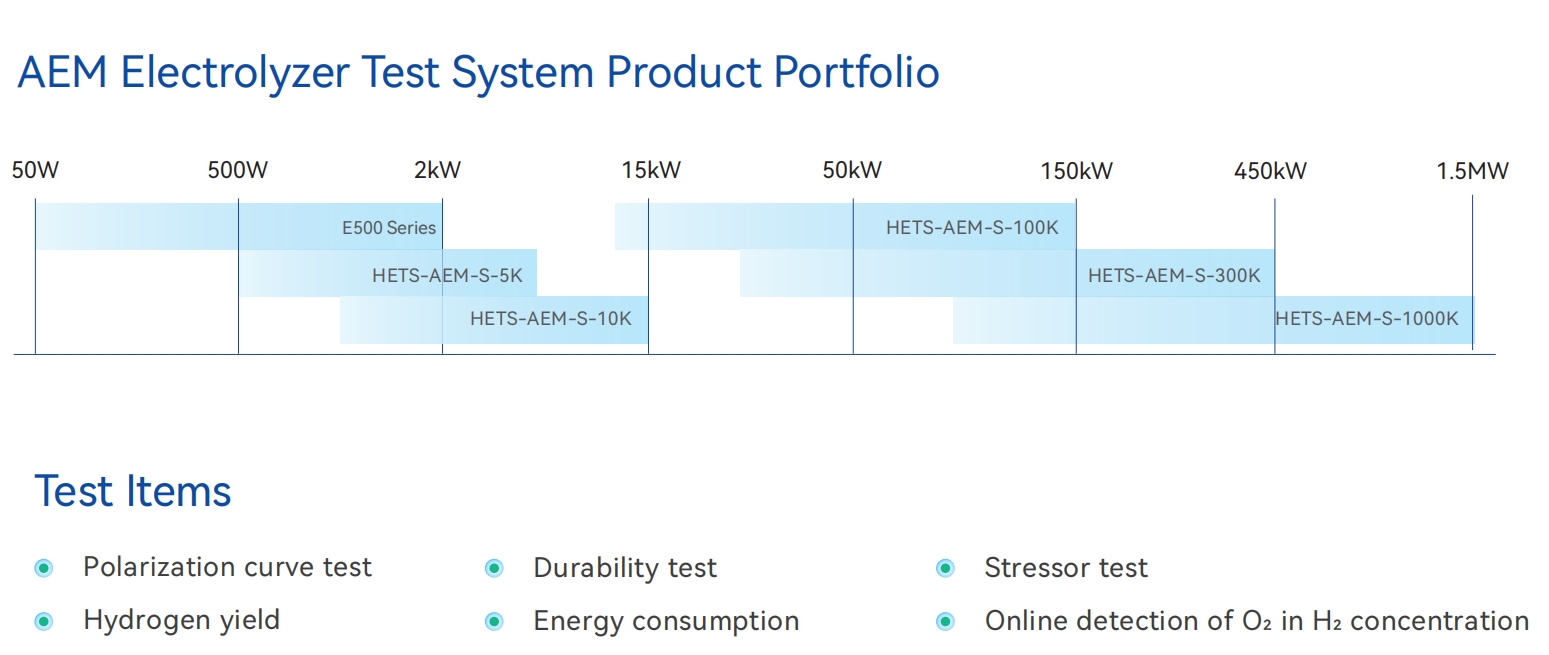Click the 1.5MW scale marker label
Image resolution: width=1549 pixels, height=655 pixels.
click(1472, 171)
